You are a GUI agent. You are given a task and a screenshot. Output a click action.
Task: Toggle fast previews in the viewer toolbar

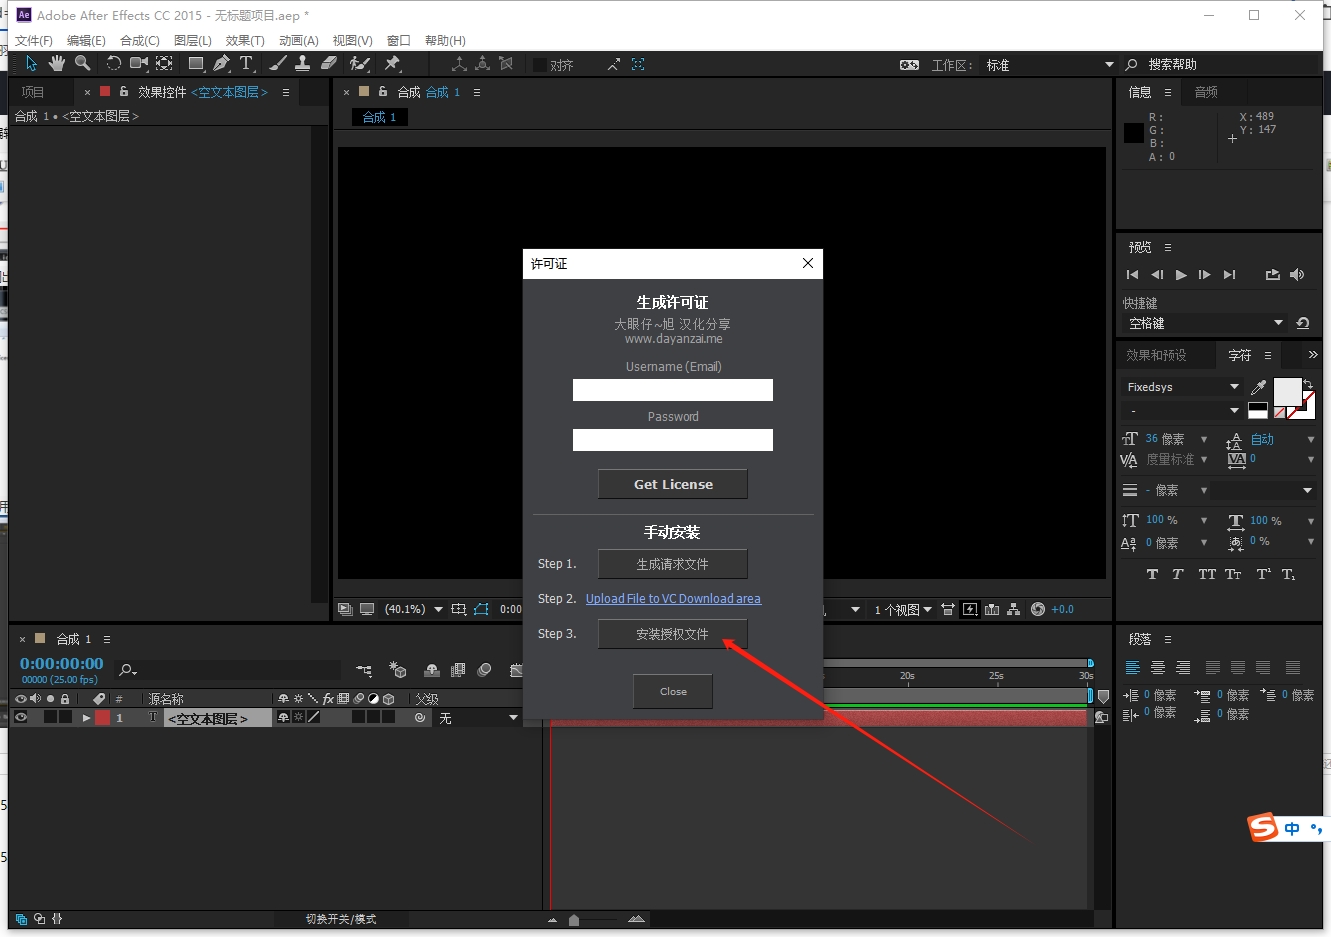[970, 609]
